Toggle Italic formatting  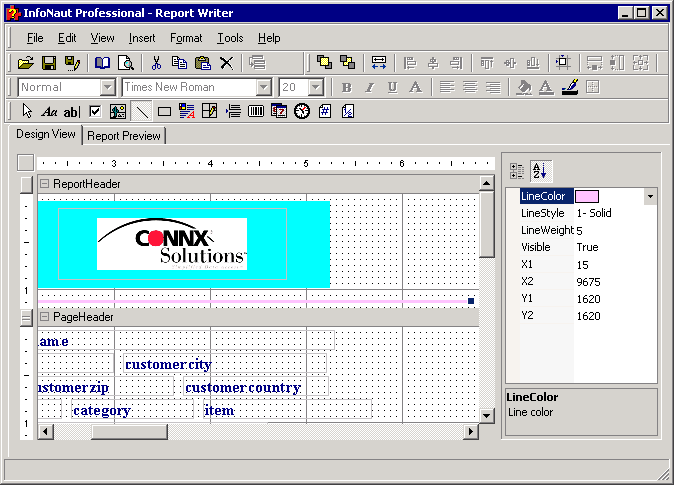[x=369, y=88]
